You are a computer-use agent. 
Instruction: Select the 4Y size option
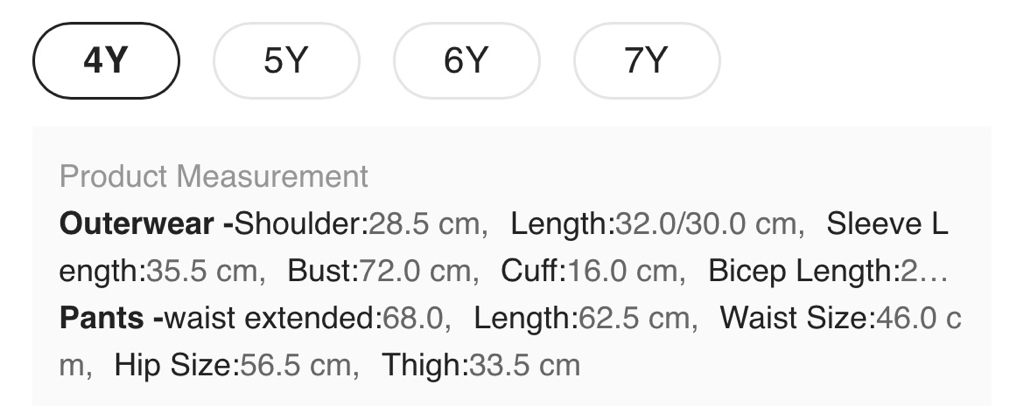pos(106,61)
